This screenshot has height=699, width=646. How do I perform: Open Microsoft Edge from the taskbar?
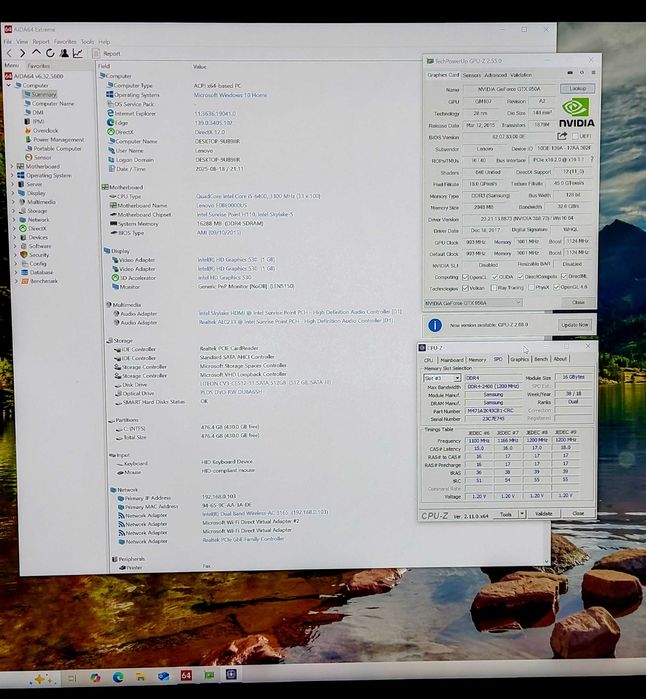pyautogui.click(x=118, y=678)
